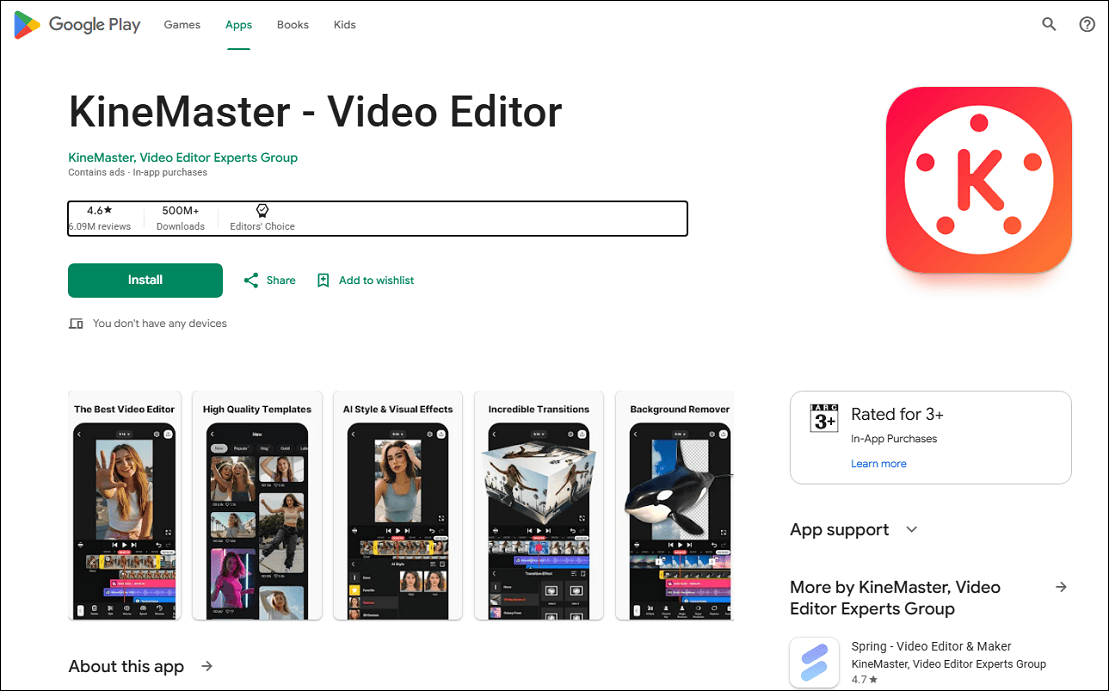Open High Quality Templates screenshot

(x=257, y=506)
